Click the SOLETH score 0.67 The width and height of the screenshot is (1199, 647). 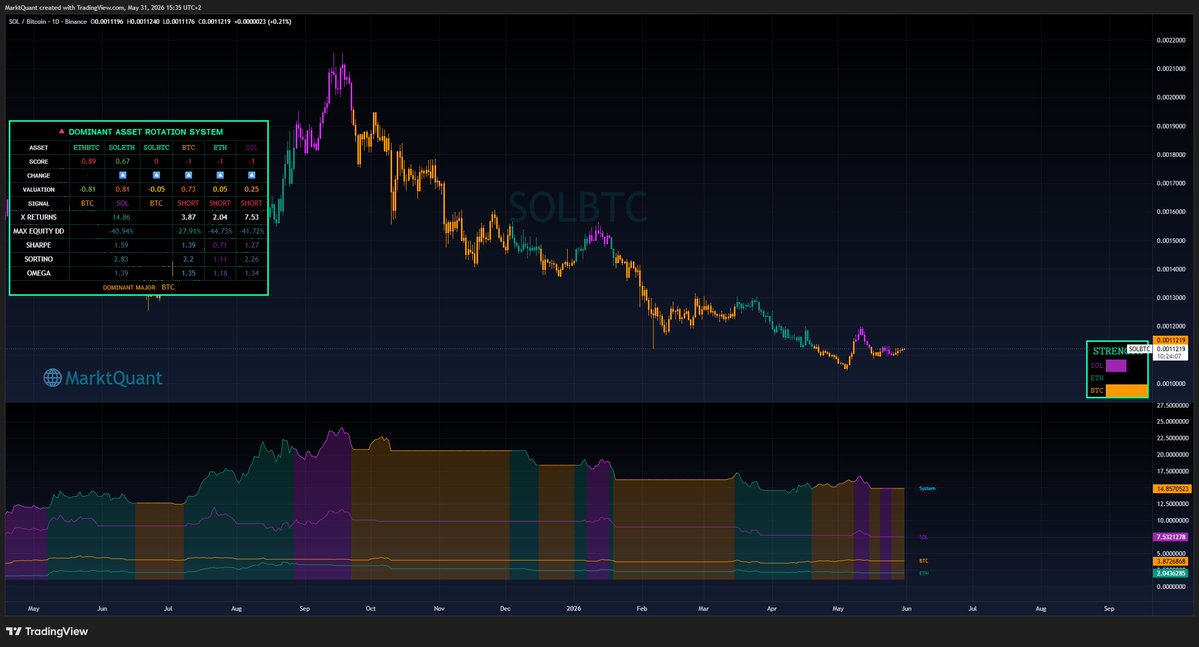pyautogui.click(x=122, y=161)
